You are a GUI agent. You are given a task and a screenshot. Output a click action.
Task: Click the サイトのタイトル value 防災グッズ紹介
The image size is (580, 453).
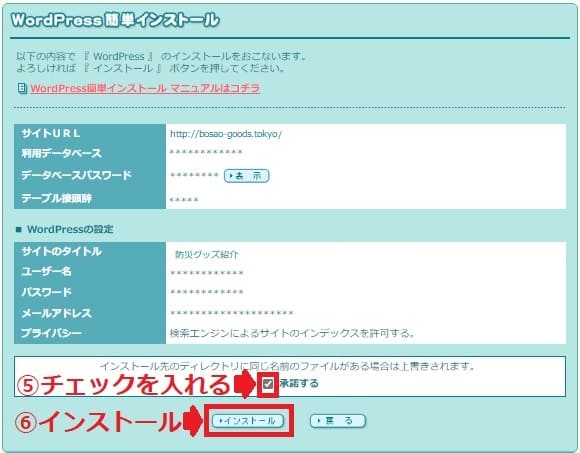(x=206, y=254)
